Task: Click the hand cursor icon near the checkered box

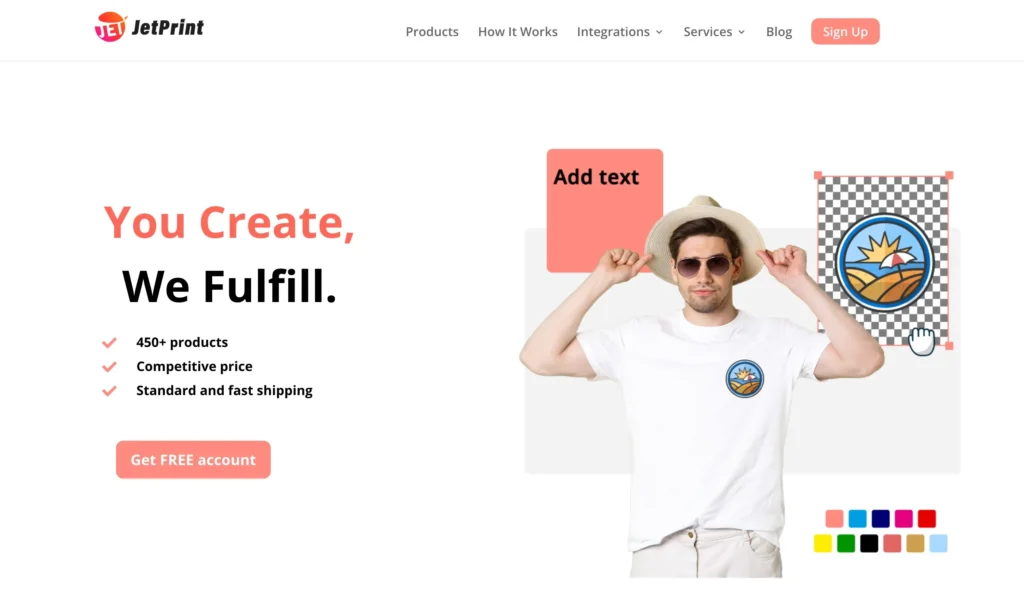Action: click(921, 341)
